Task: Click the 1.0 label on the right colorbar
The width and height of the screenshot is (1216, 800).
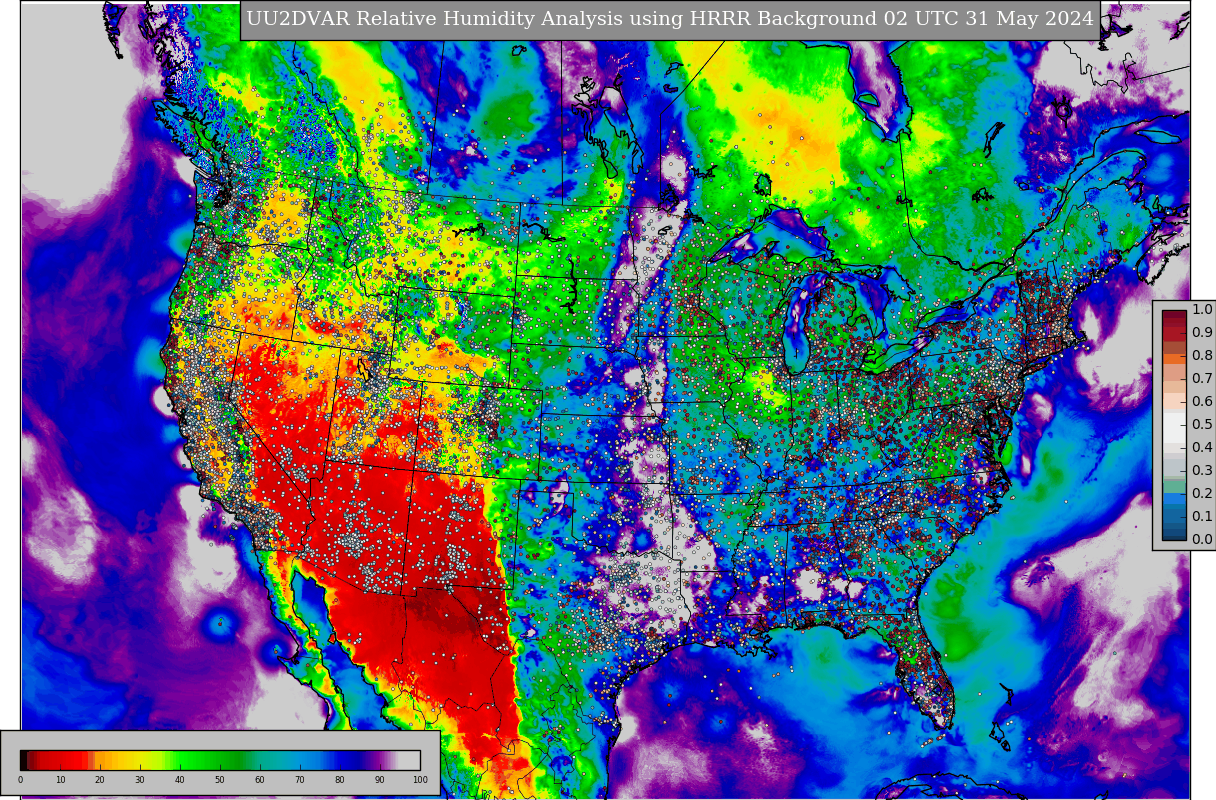Action: point(1202,309)
